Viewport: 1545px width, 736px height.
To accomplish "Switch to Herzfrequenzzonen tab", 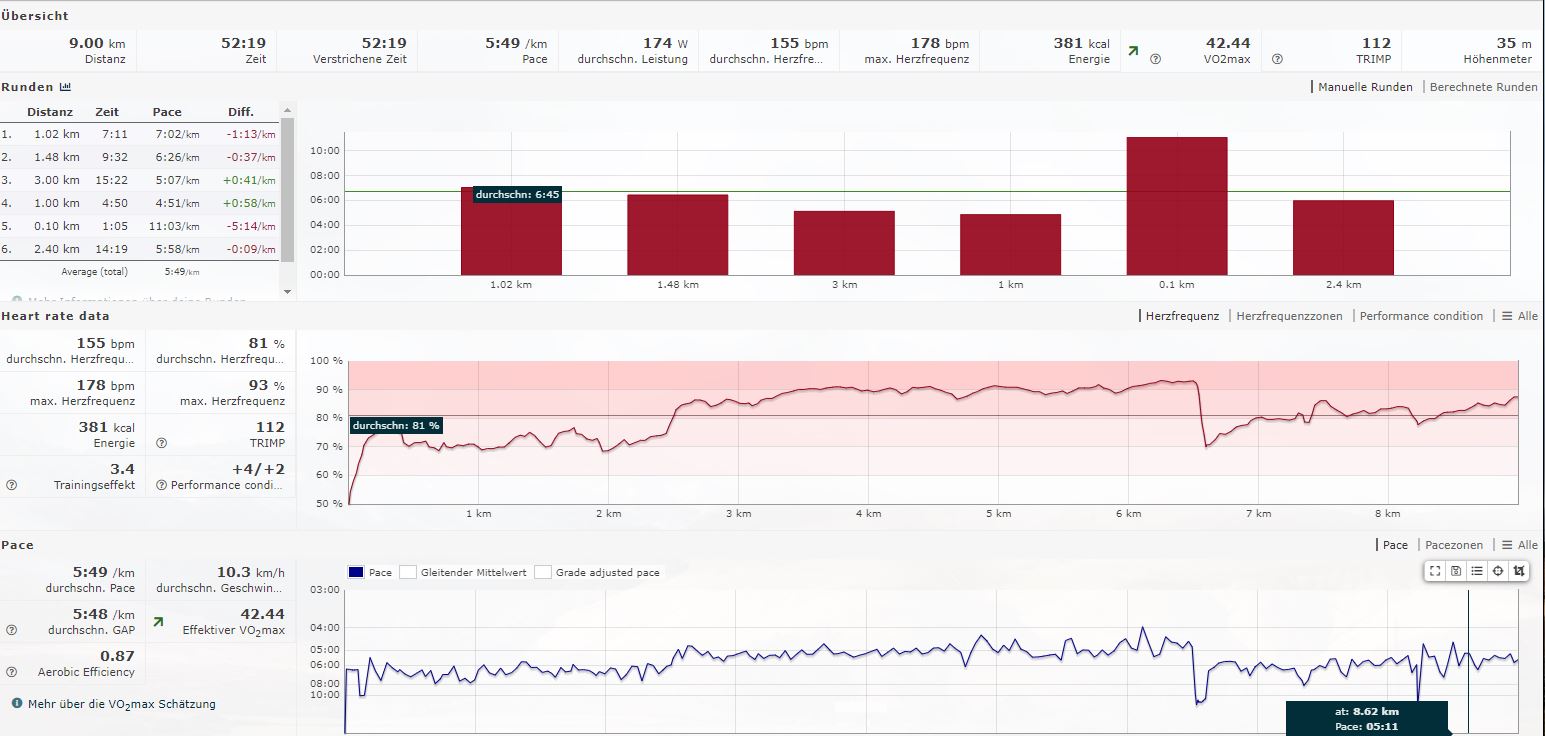I will 1290,316.
